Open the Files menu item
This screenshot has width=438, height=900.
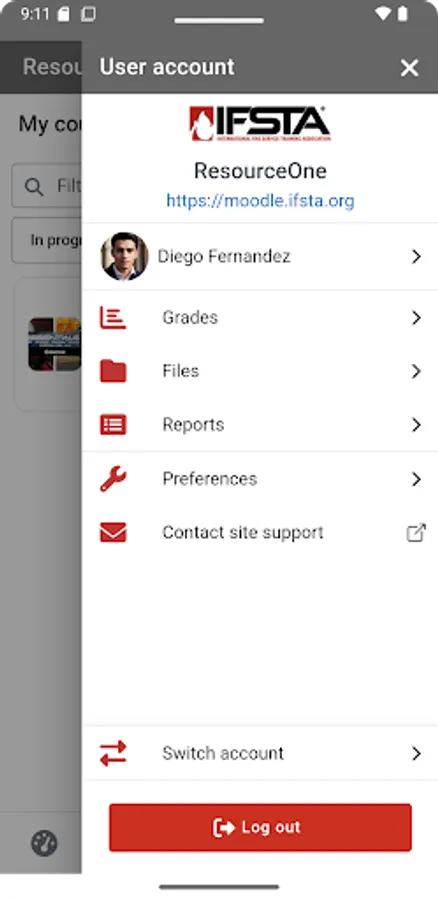tap(260, 371)
